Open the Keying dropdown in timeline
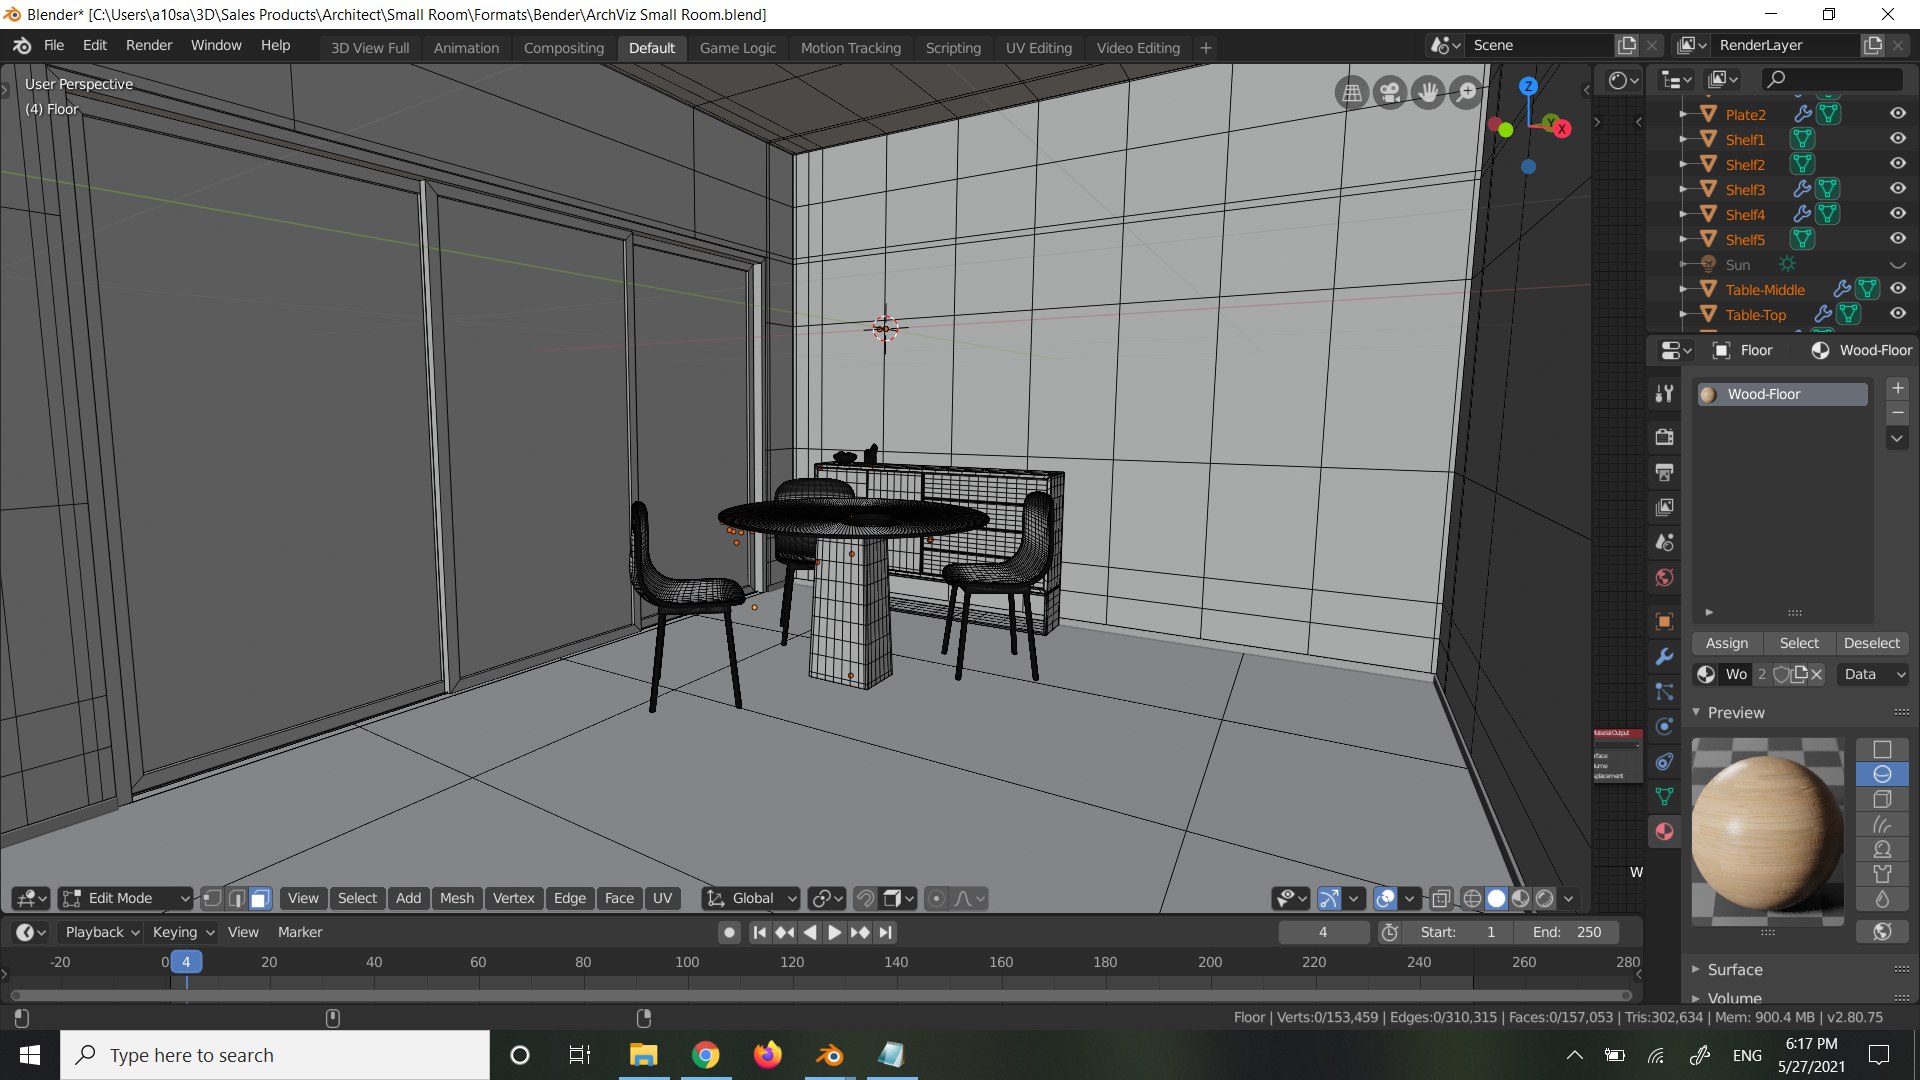 [x=183, y=932]
